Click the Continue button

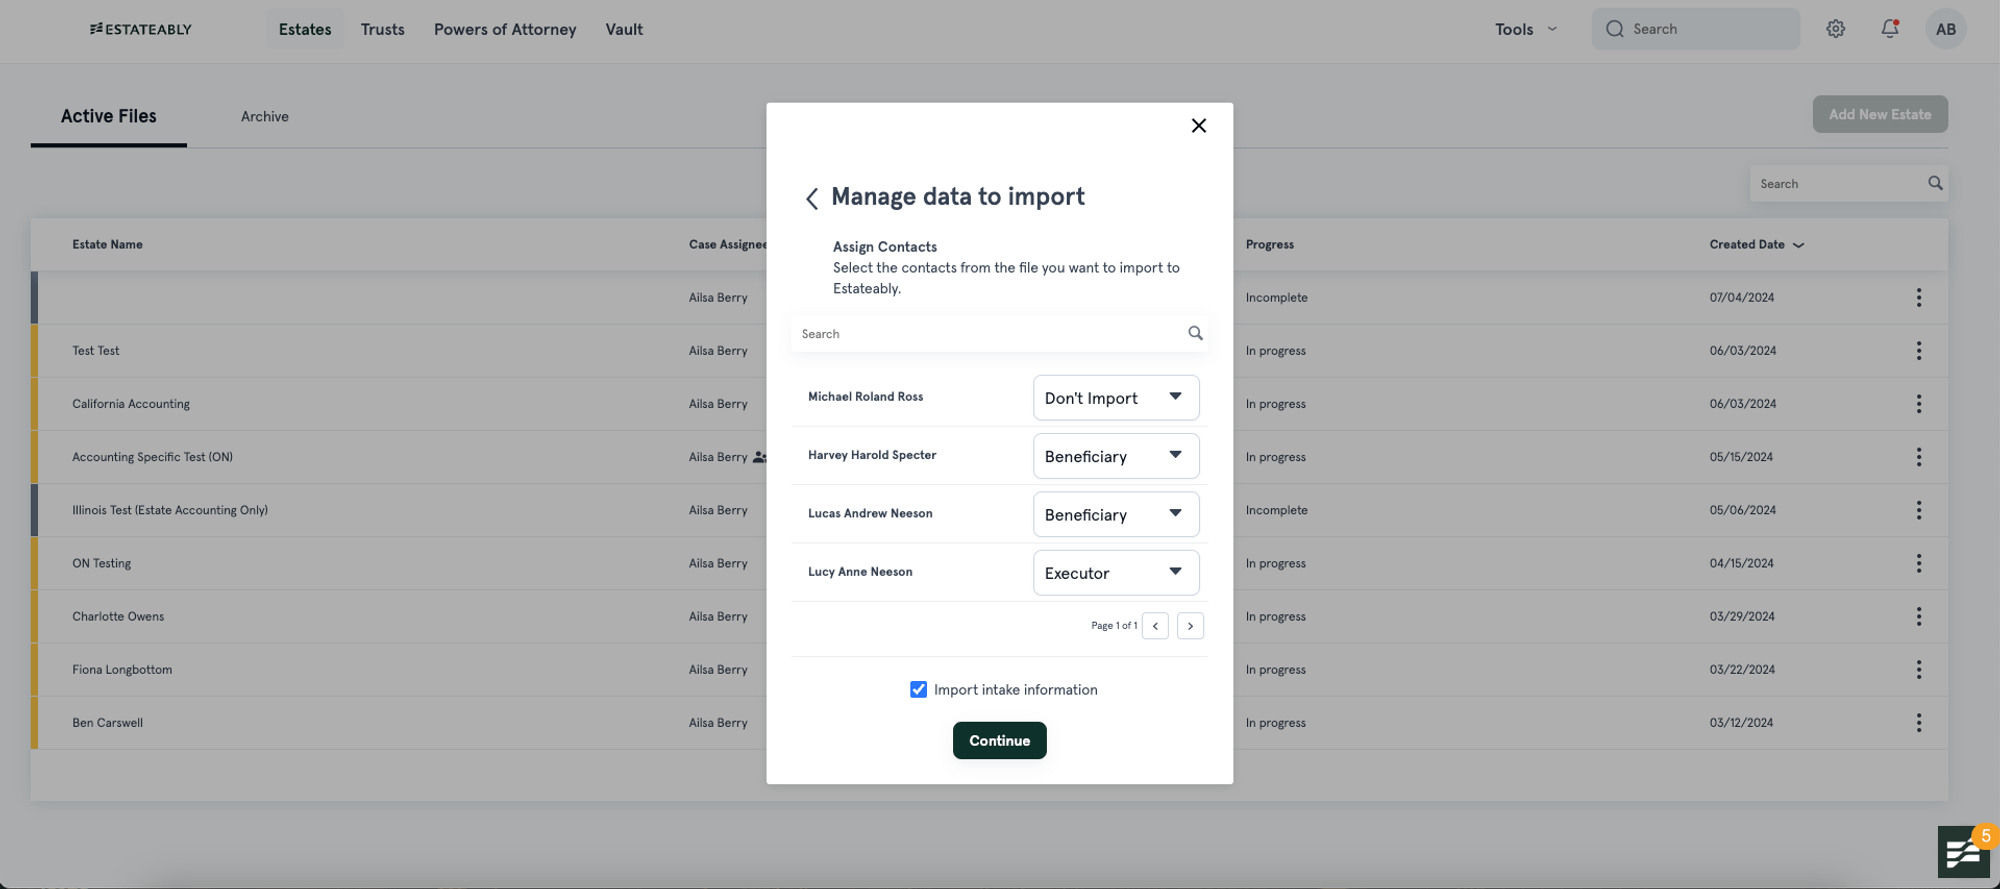point(999,740)
